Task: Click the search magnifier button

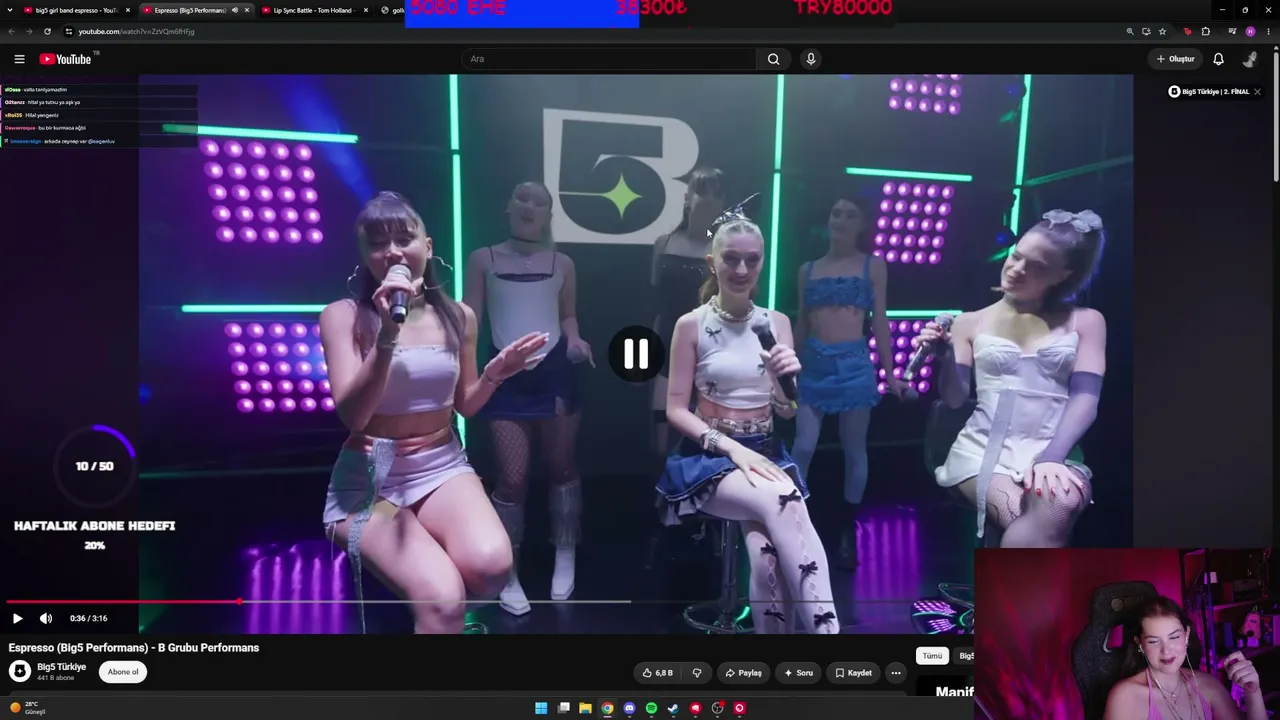Action: (x=773, y=59)
